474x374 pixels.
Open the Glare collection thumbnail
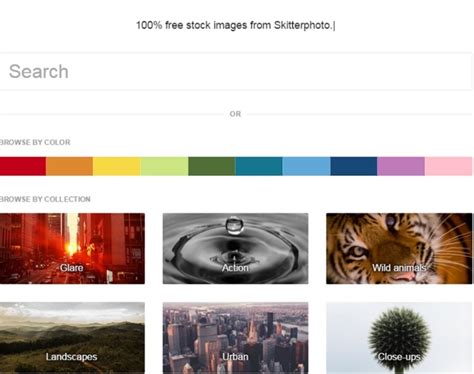tap(72, 249)
